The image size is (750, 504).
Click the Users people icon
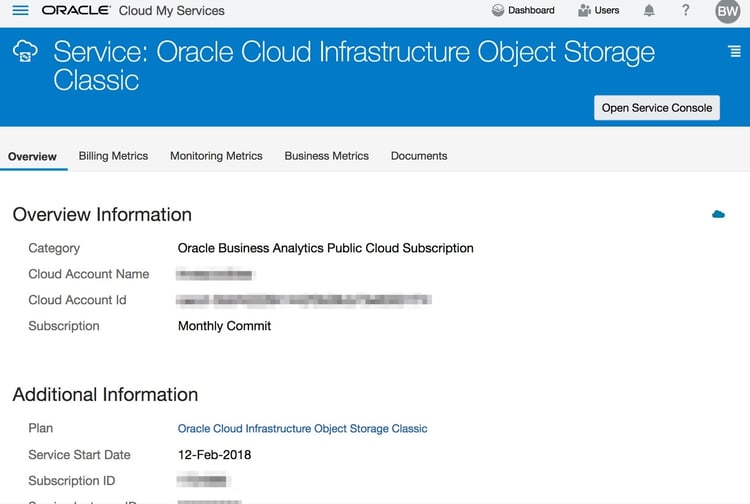[x=584, y=10]
